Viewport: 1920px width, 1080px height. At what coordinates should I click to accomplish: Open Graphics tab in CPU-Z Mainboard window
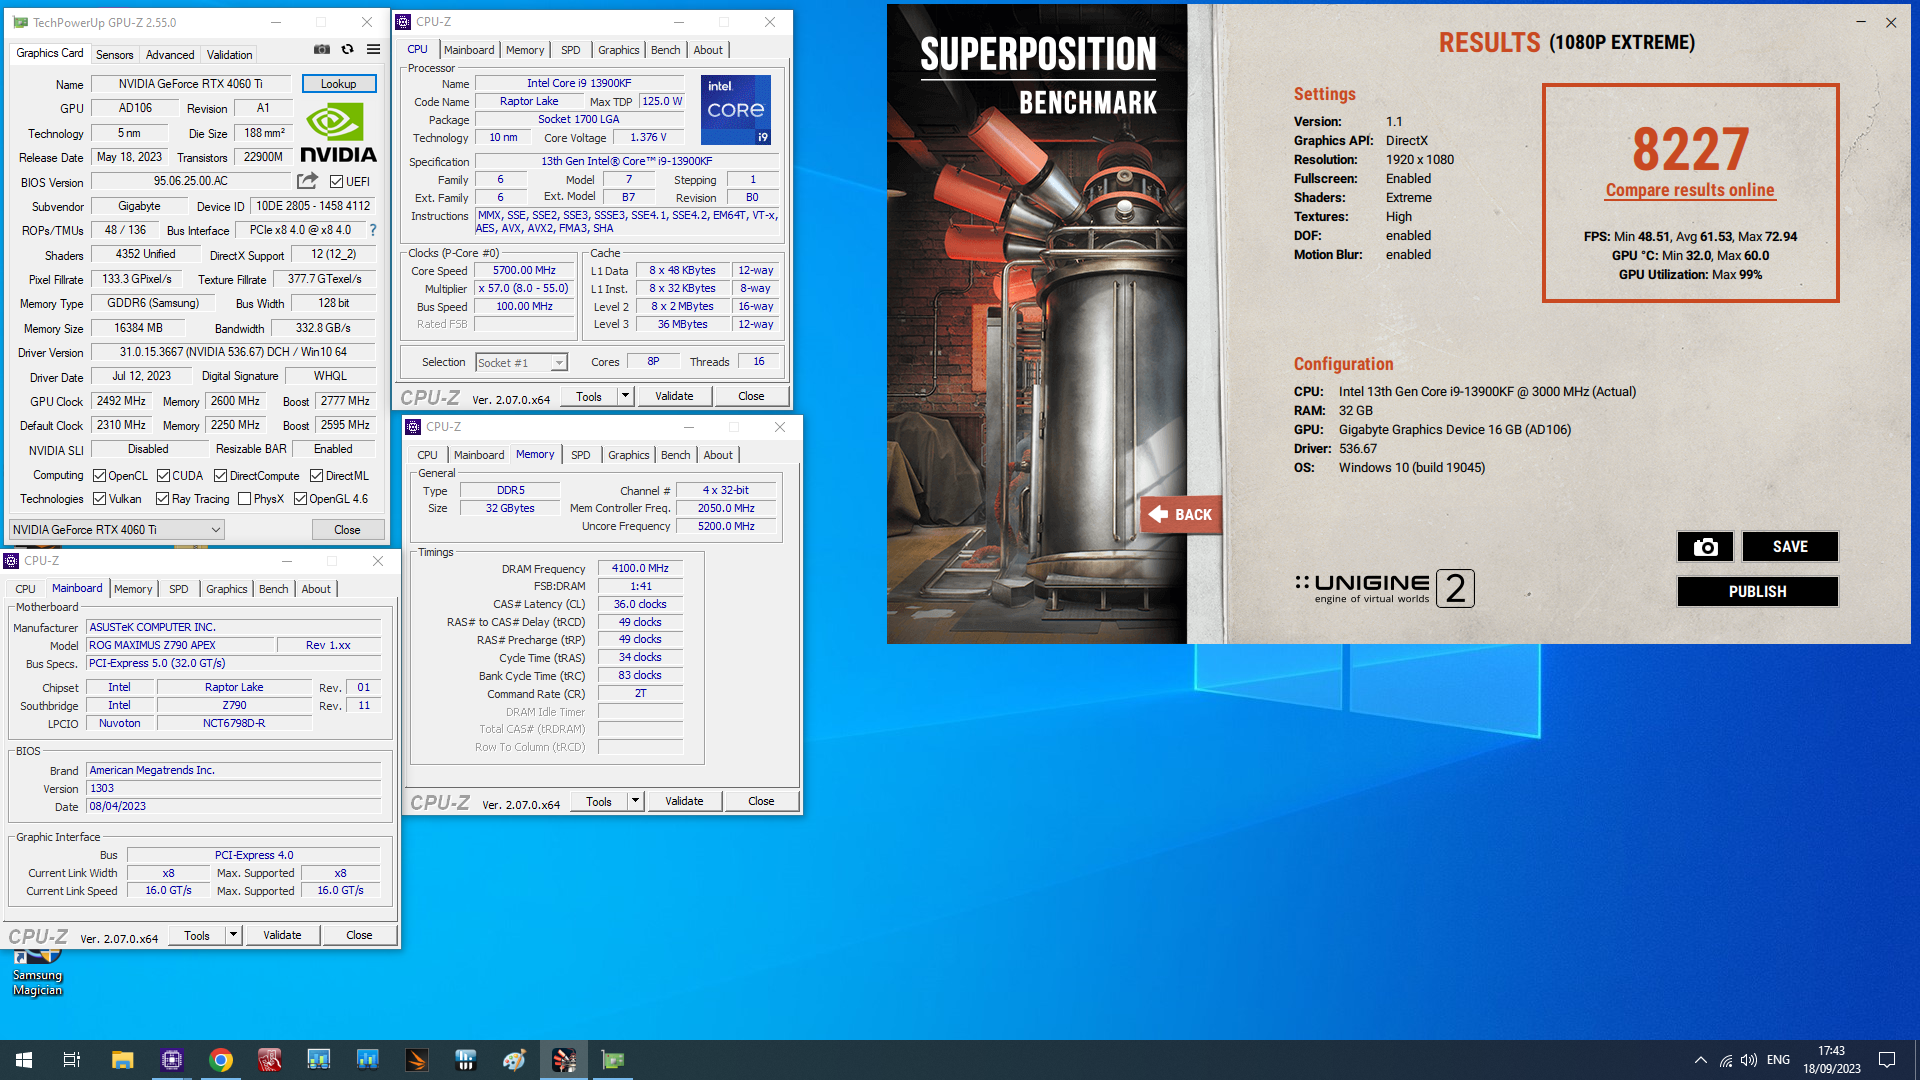pos(227,589)
